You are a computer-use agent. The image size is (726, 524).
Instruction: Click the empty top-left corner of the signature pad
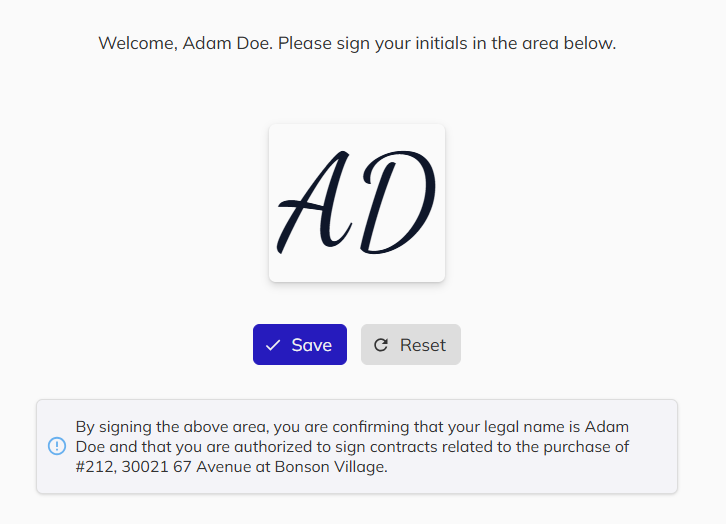pos(283,137)
